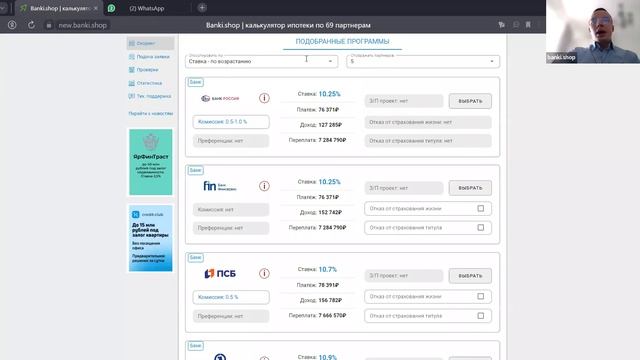
Task: Click the Статистика sidebar icon
Action: click(x=131, y=83)
